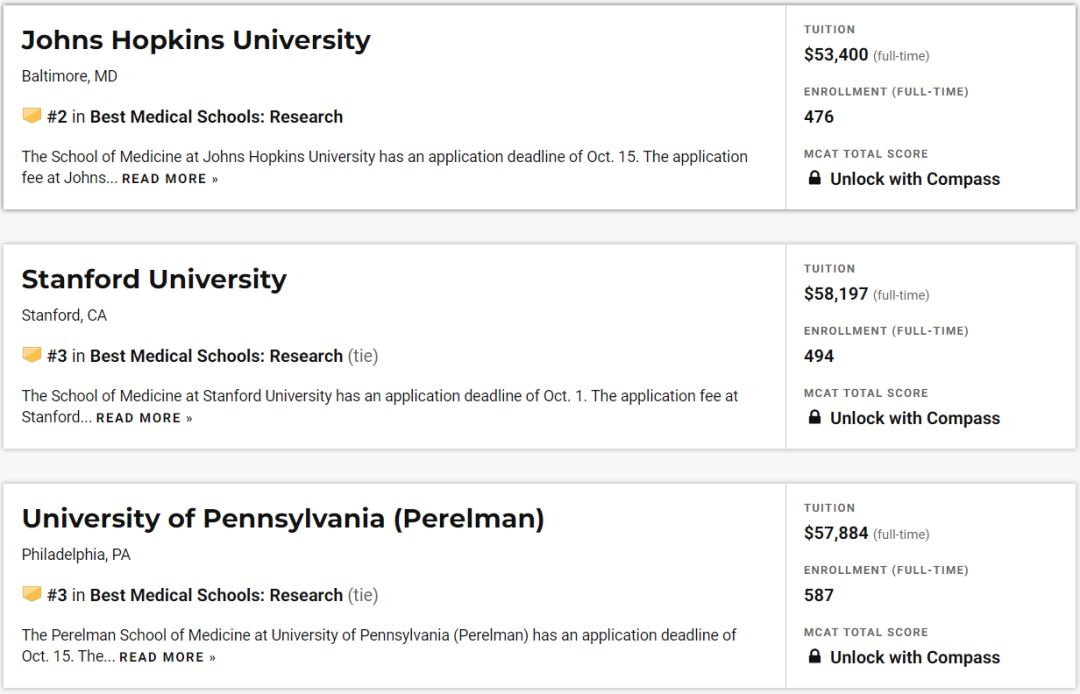
Task: Click the lock icon in Perelman card
Action: point(814,657)
